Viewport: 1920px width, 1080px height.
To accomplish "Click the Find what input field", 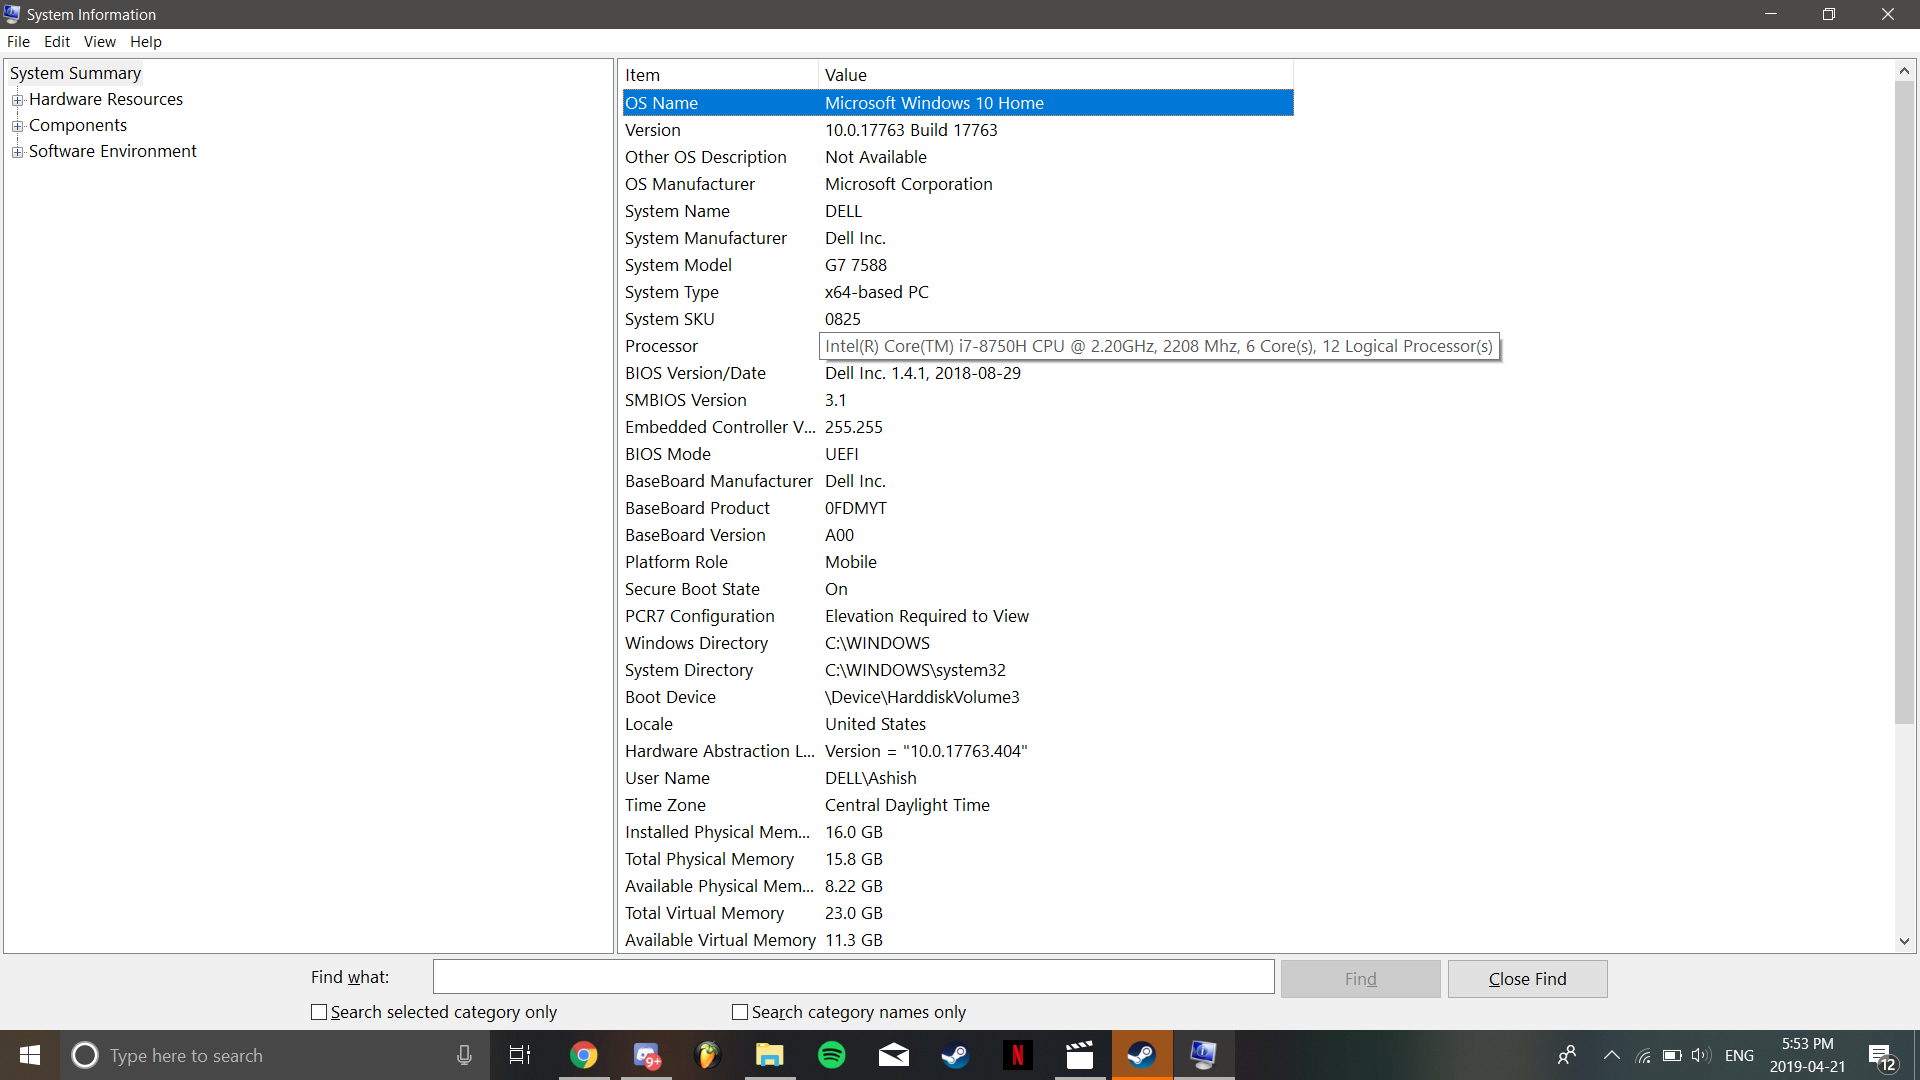I will [853, 977].
